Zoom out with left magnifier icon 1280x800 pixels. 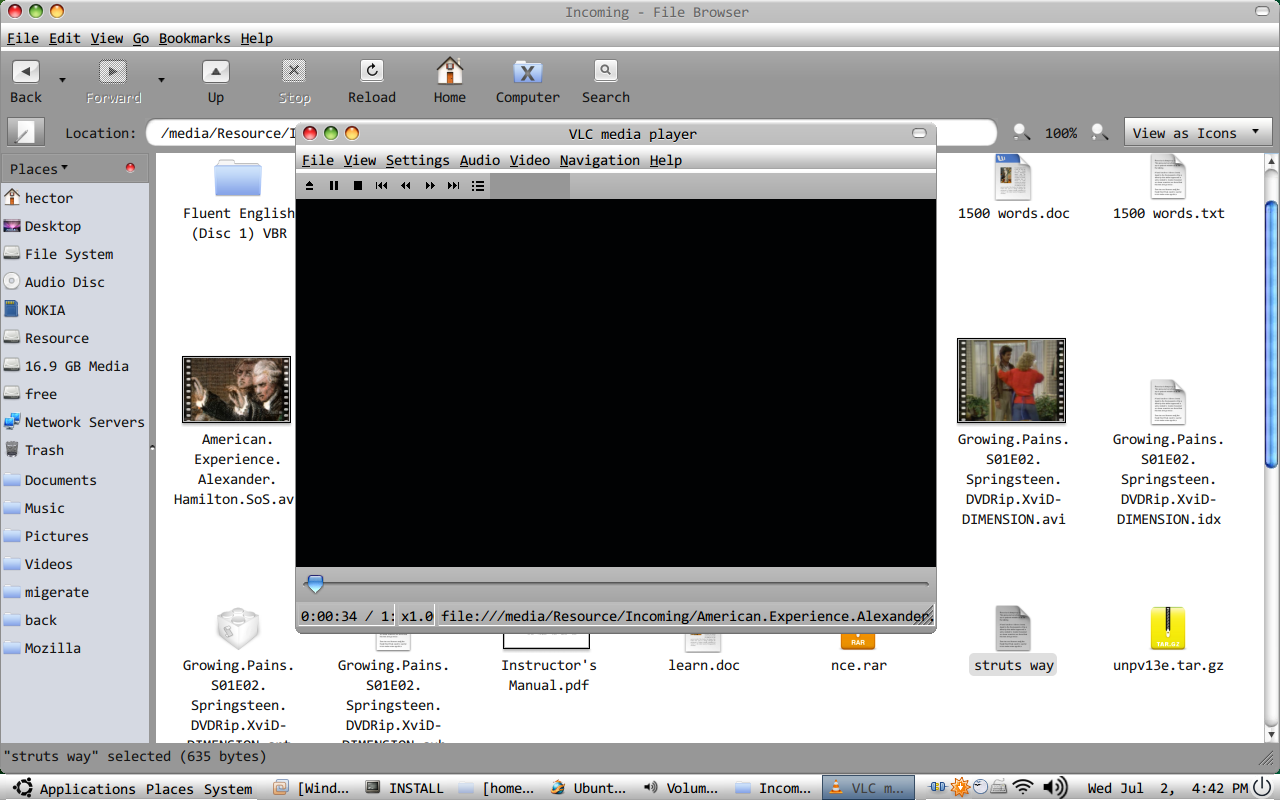pos(1021,132)
